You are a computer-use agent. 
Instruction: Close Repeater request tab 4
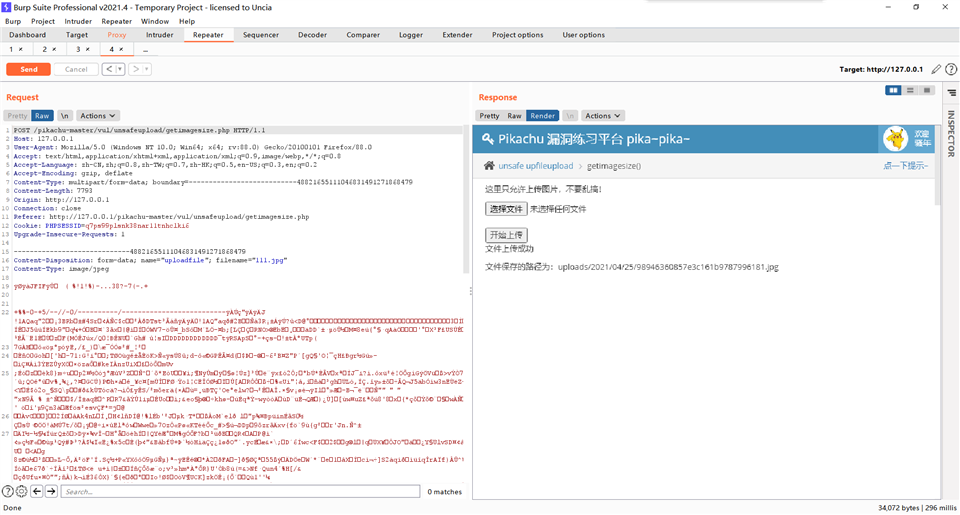pos(121,49)
